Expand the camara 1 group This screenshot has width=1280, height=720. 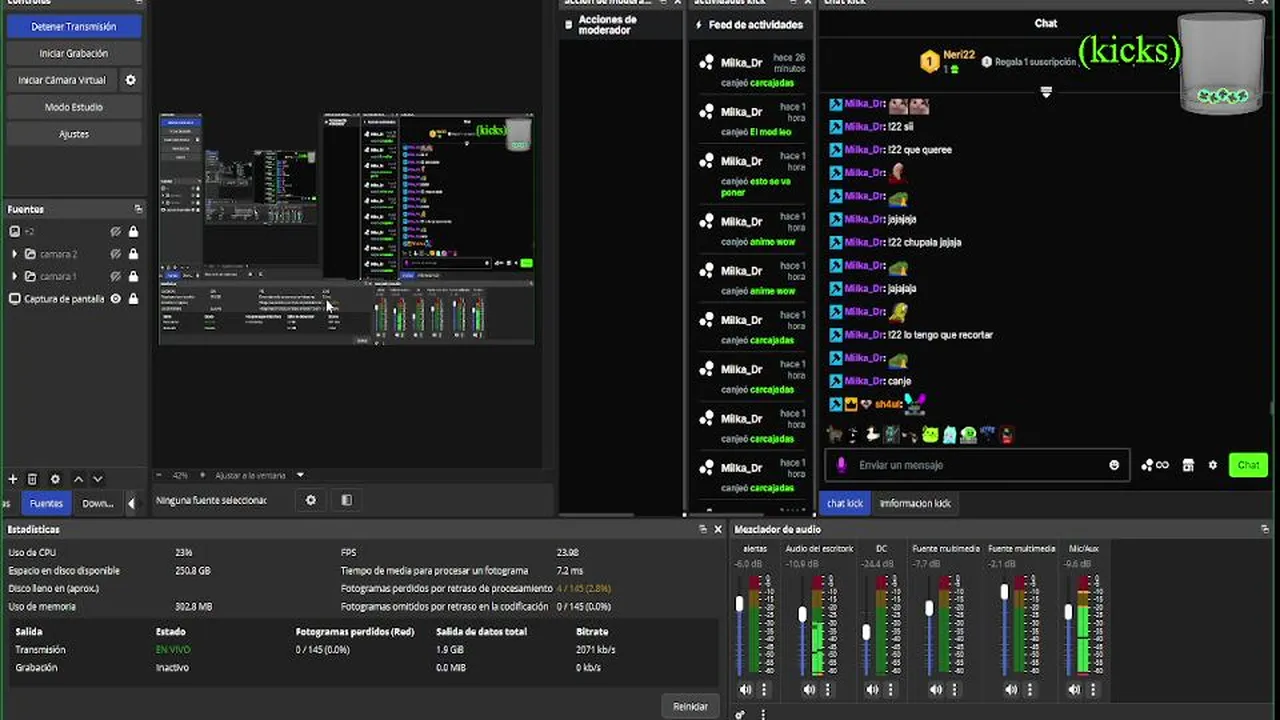pyautogui.click(x=14, y=276)
